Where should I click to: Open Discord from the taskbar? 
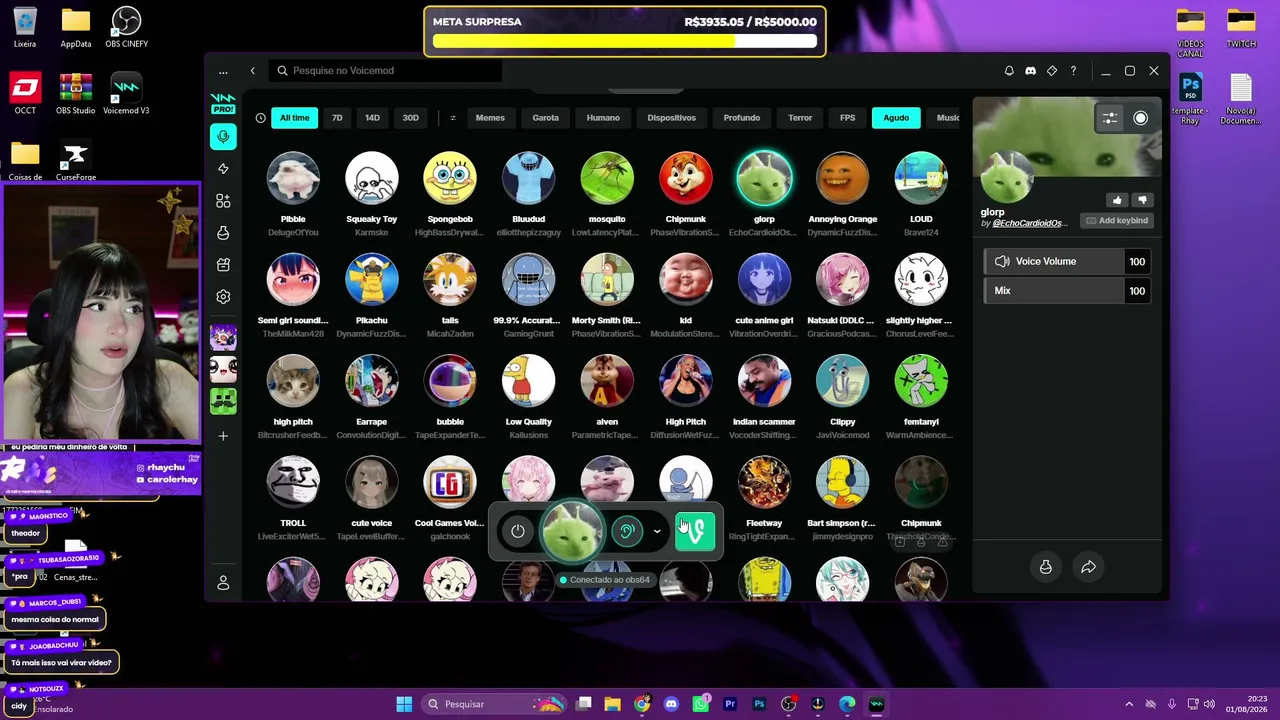click(671, 704)
